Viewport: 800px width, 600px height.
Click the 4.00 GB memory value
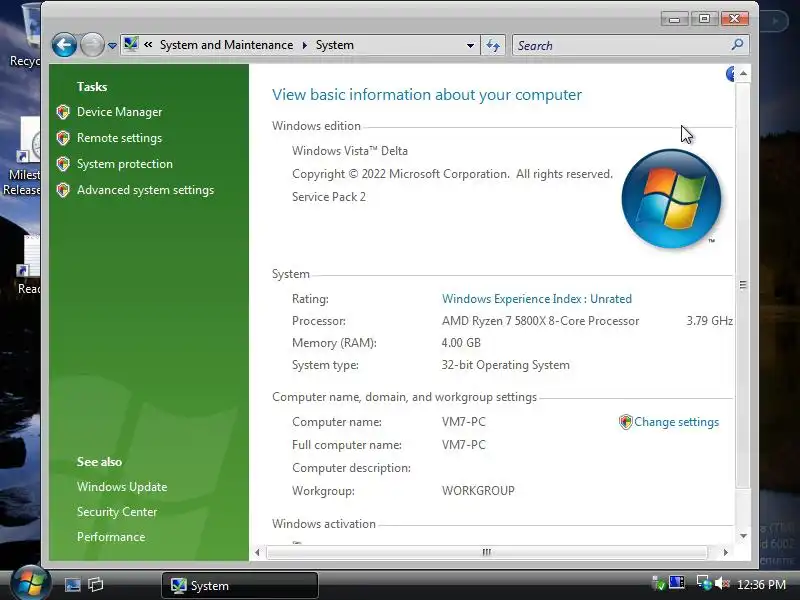(x=461, y=343)
